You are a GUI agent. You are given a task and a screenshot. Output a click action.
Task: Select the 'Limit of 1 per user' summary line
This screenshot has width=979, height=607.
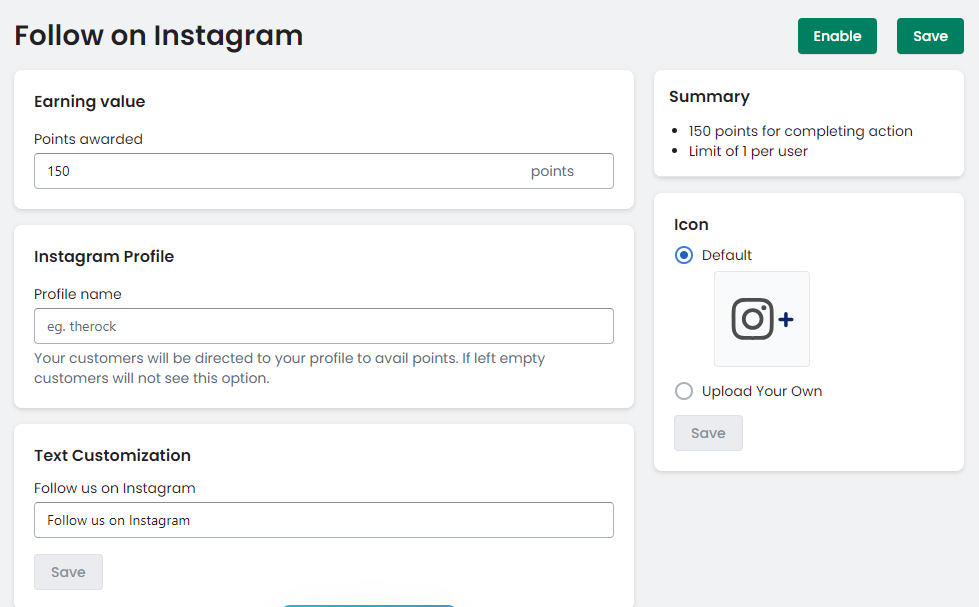pyautogui.click(x=748, y=151)
